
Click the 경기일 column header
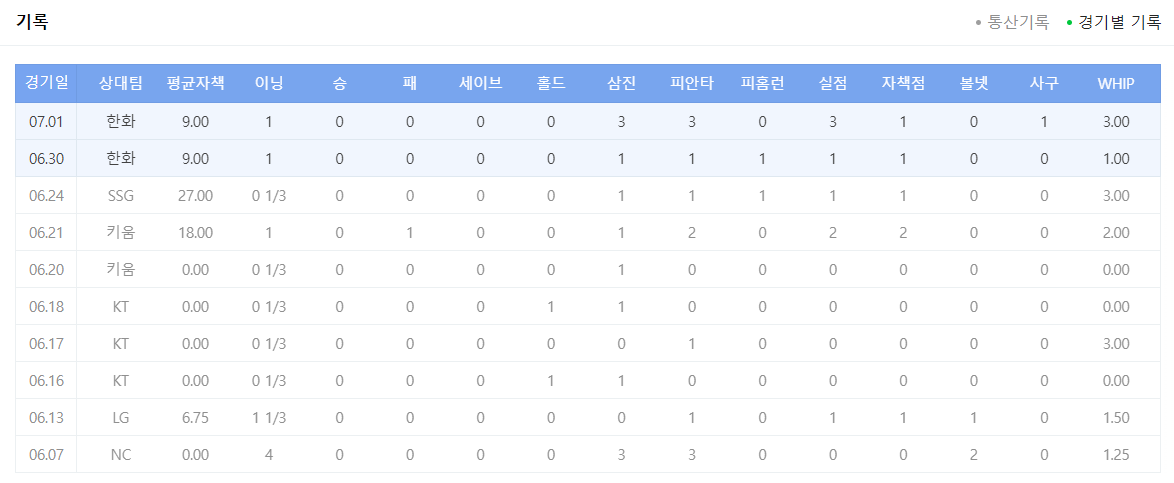click(46, 83)
